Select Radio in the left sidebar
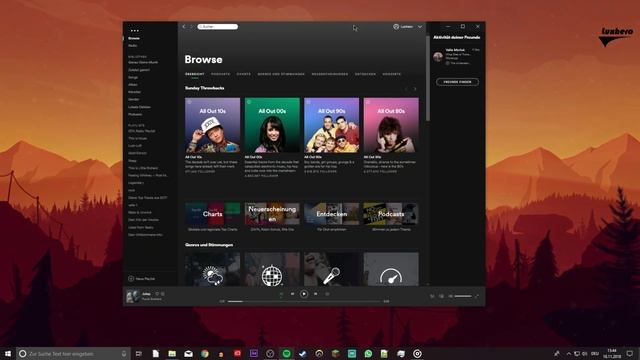640x360 pixels. [133, 46]
